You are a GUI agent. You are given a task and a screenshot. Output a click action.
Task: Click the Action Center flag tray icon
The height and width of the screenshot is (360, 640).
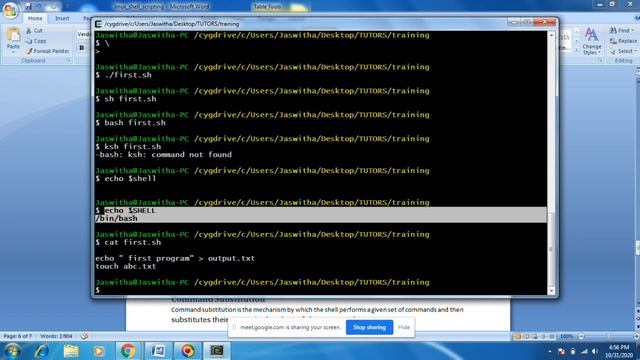[561, 351]
